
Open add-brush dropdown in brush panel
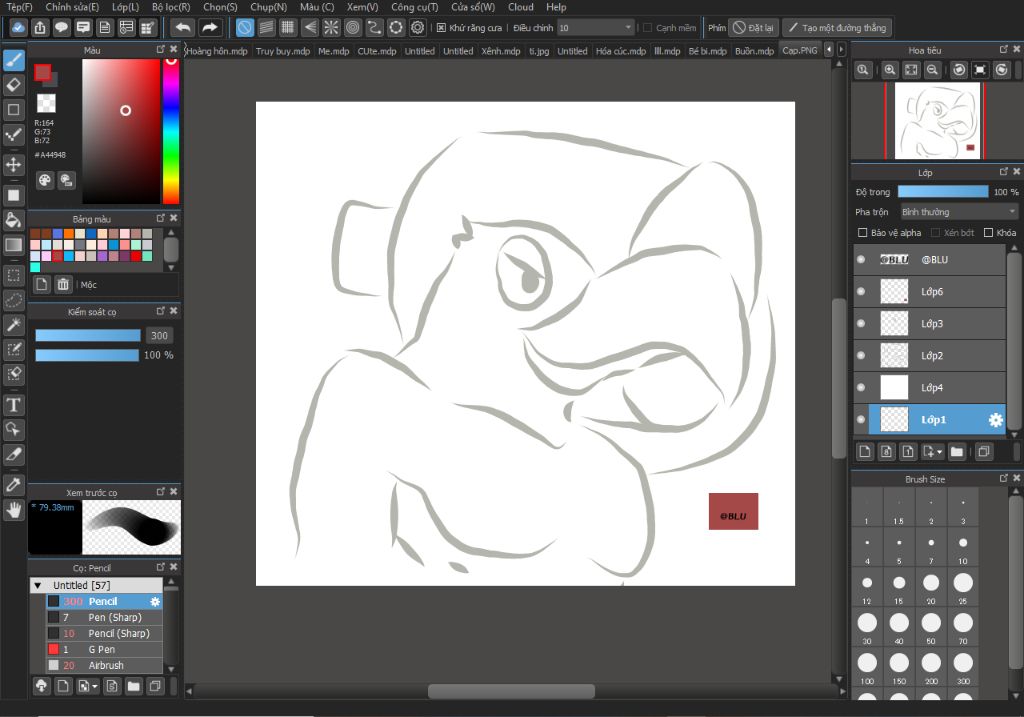[95, 686]
